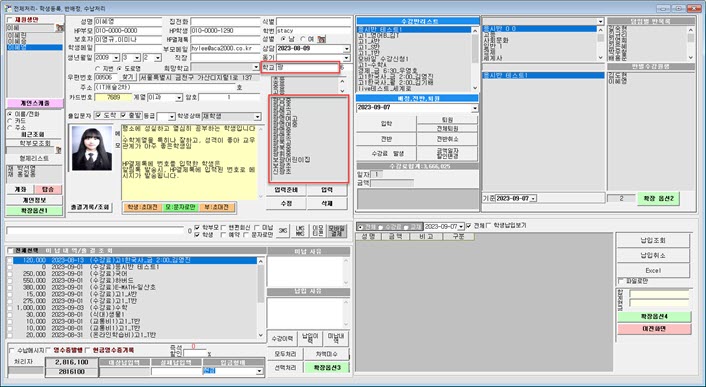Click the small icon next to gender options

pos(321,40)
